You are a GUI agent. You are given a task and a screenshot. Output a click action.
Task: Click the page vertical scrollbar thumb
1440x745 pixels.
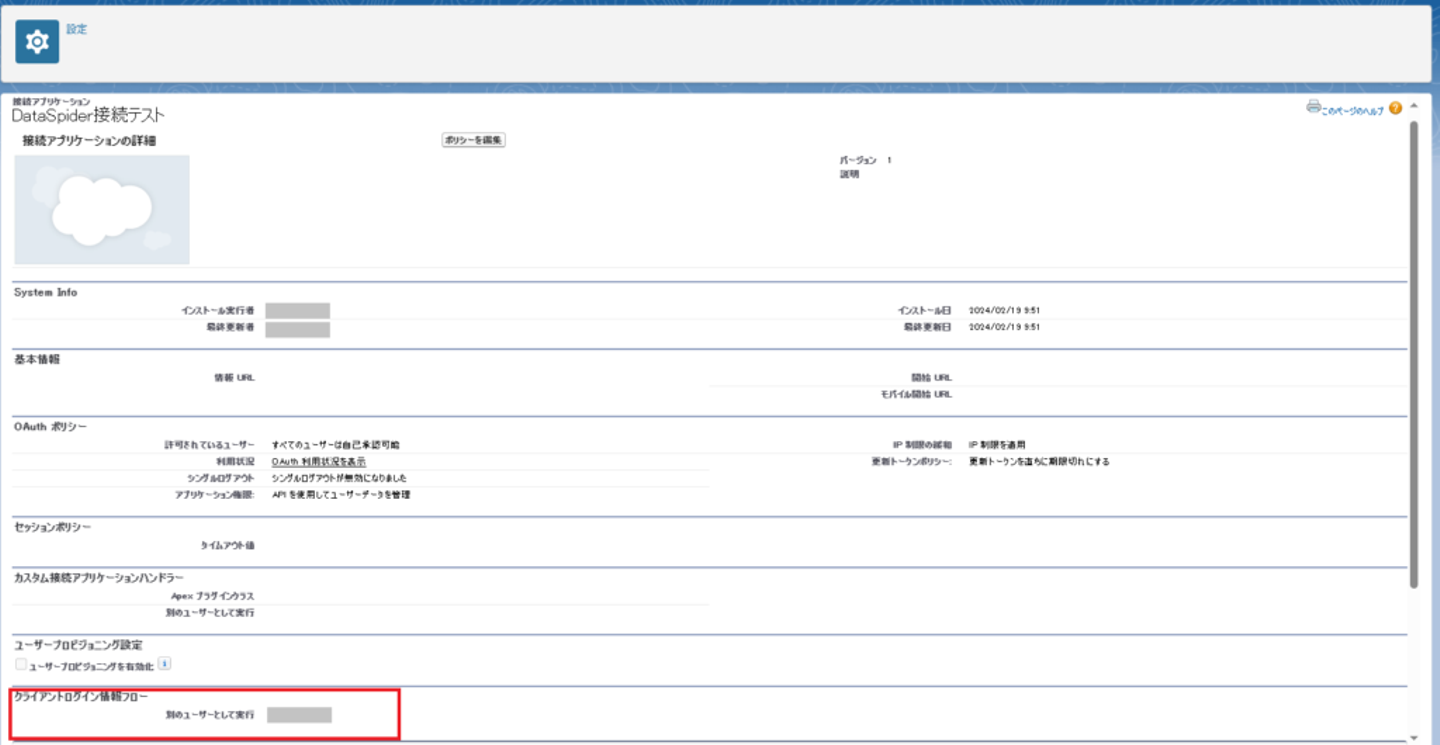[1413, 355]
